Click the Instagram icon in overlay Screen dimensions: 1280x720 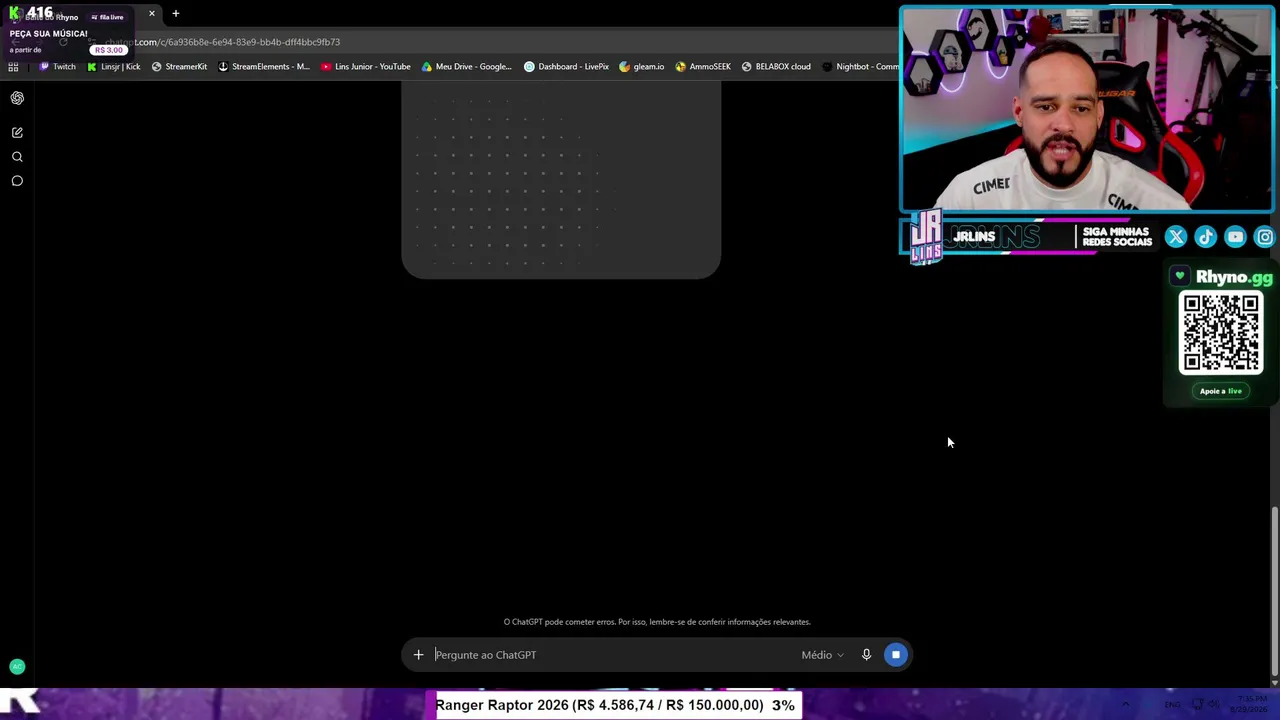(x=1265, y=237)
